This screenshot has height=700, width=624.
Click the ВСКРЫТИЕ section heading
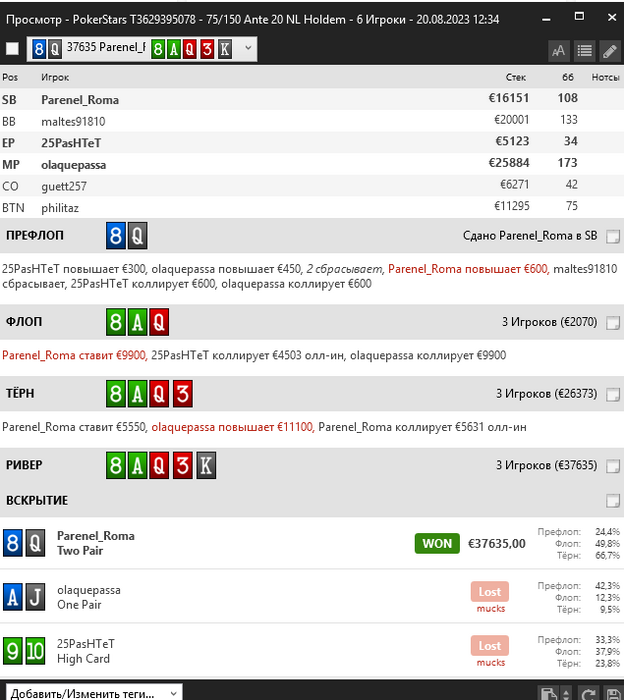point(37,501)
